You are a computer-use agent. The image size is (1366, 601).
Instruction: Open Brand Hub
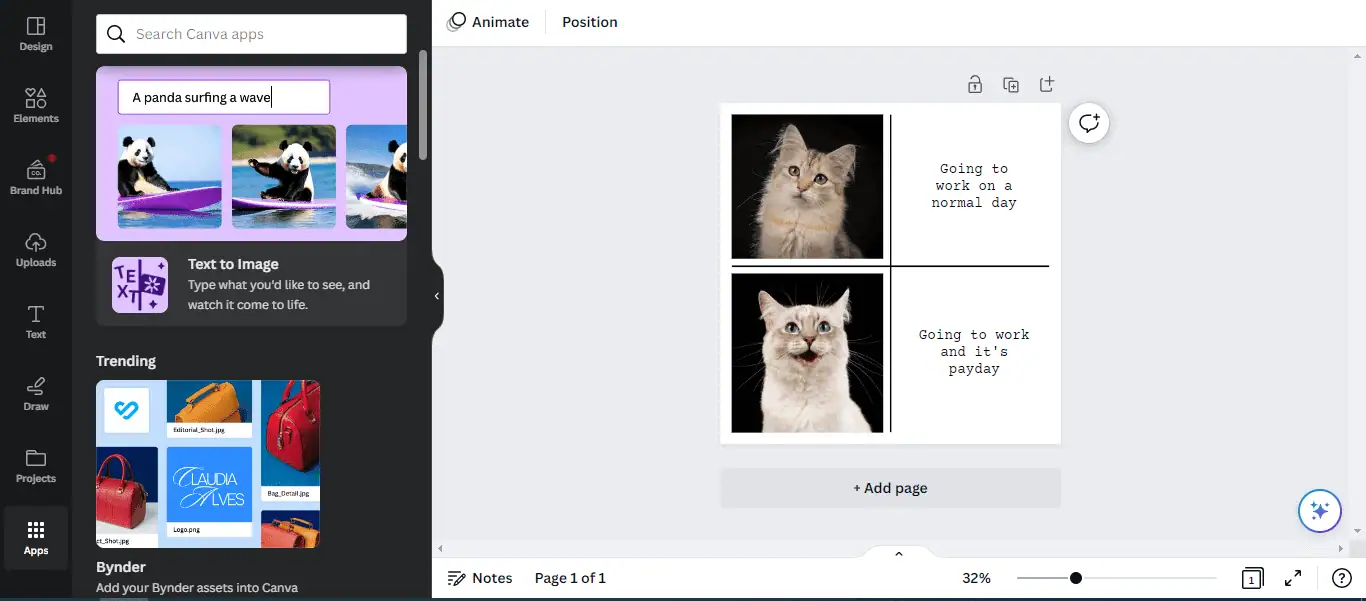[x=36, y=176]
